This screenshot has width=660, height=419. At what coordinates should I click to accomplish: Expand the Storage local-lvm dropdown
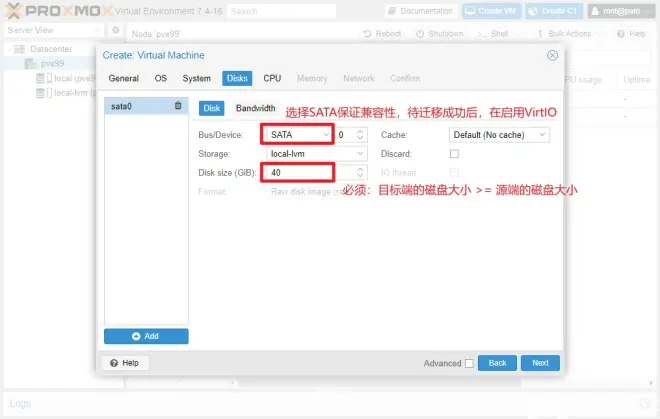click(315, 154)
